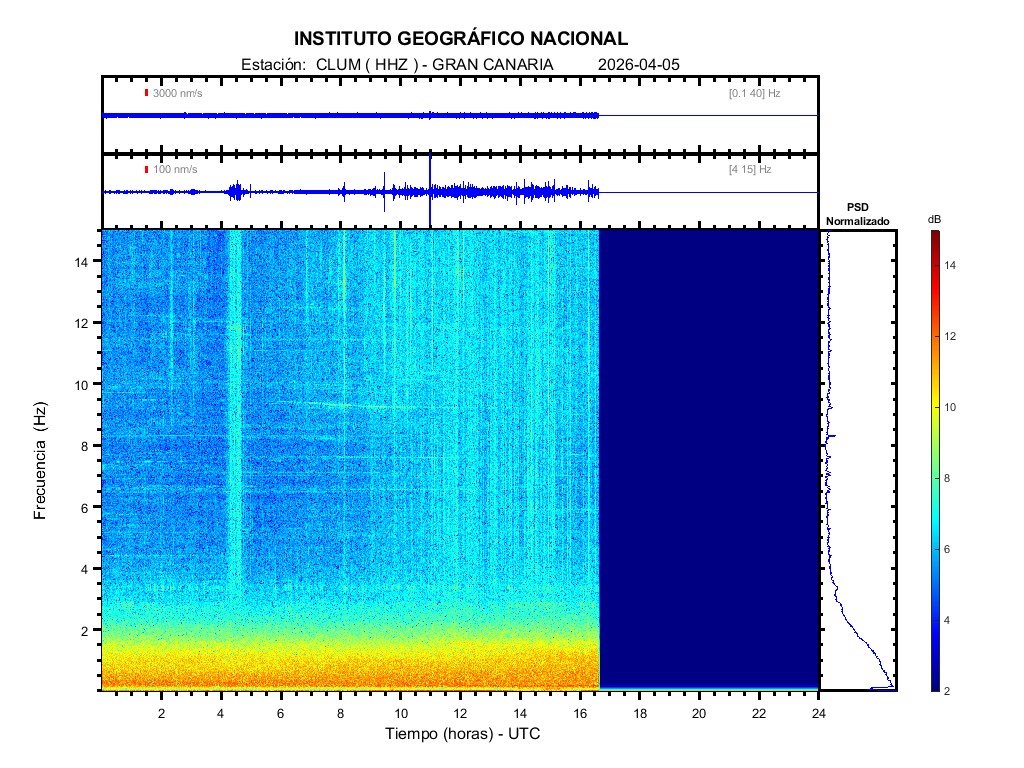Click the 12 tick label on the time axis
This screenshot has height=768, width=1024.
click(x=460, y=712)
